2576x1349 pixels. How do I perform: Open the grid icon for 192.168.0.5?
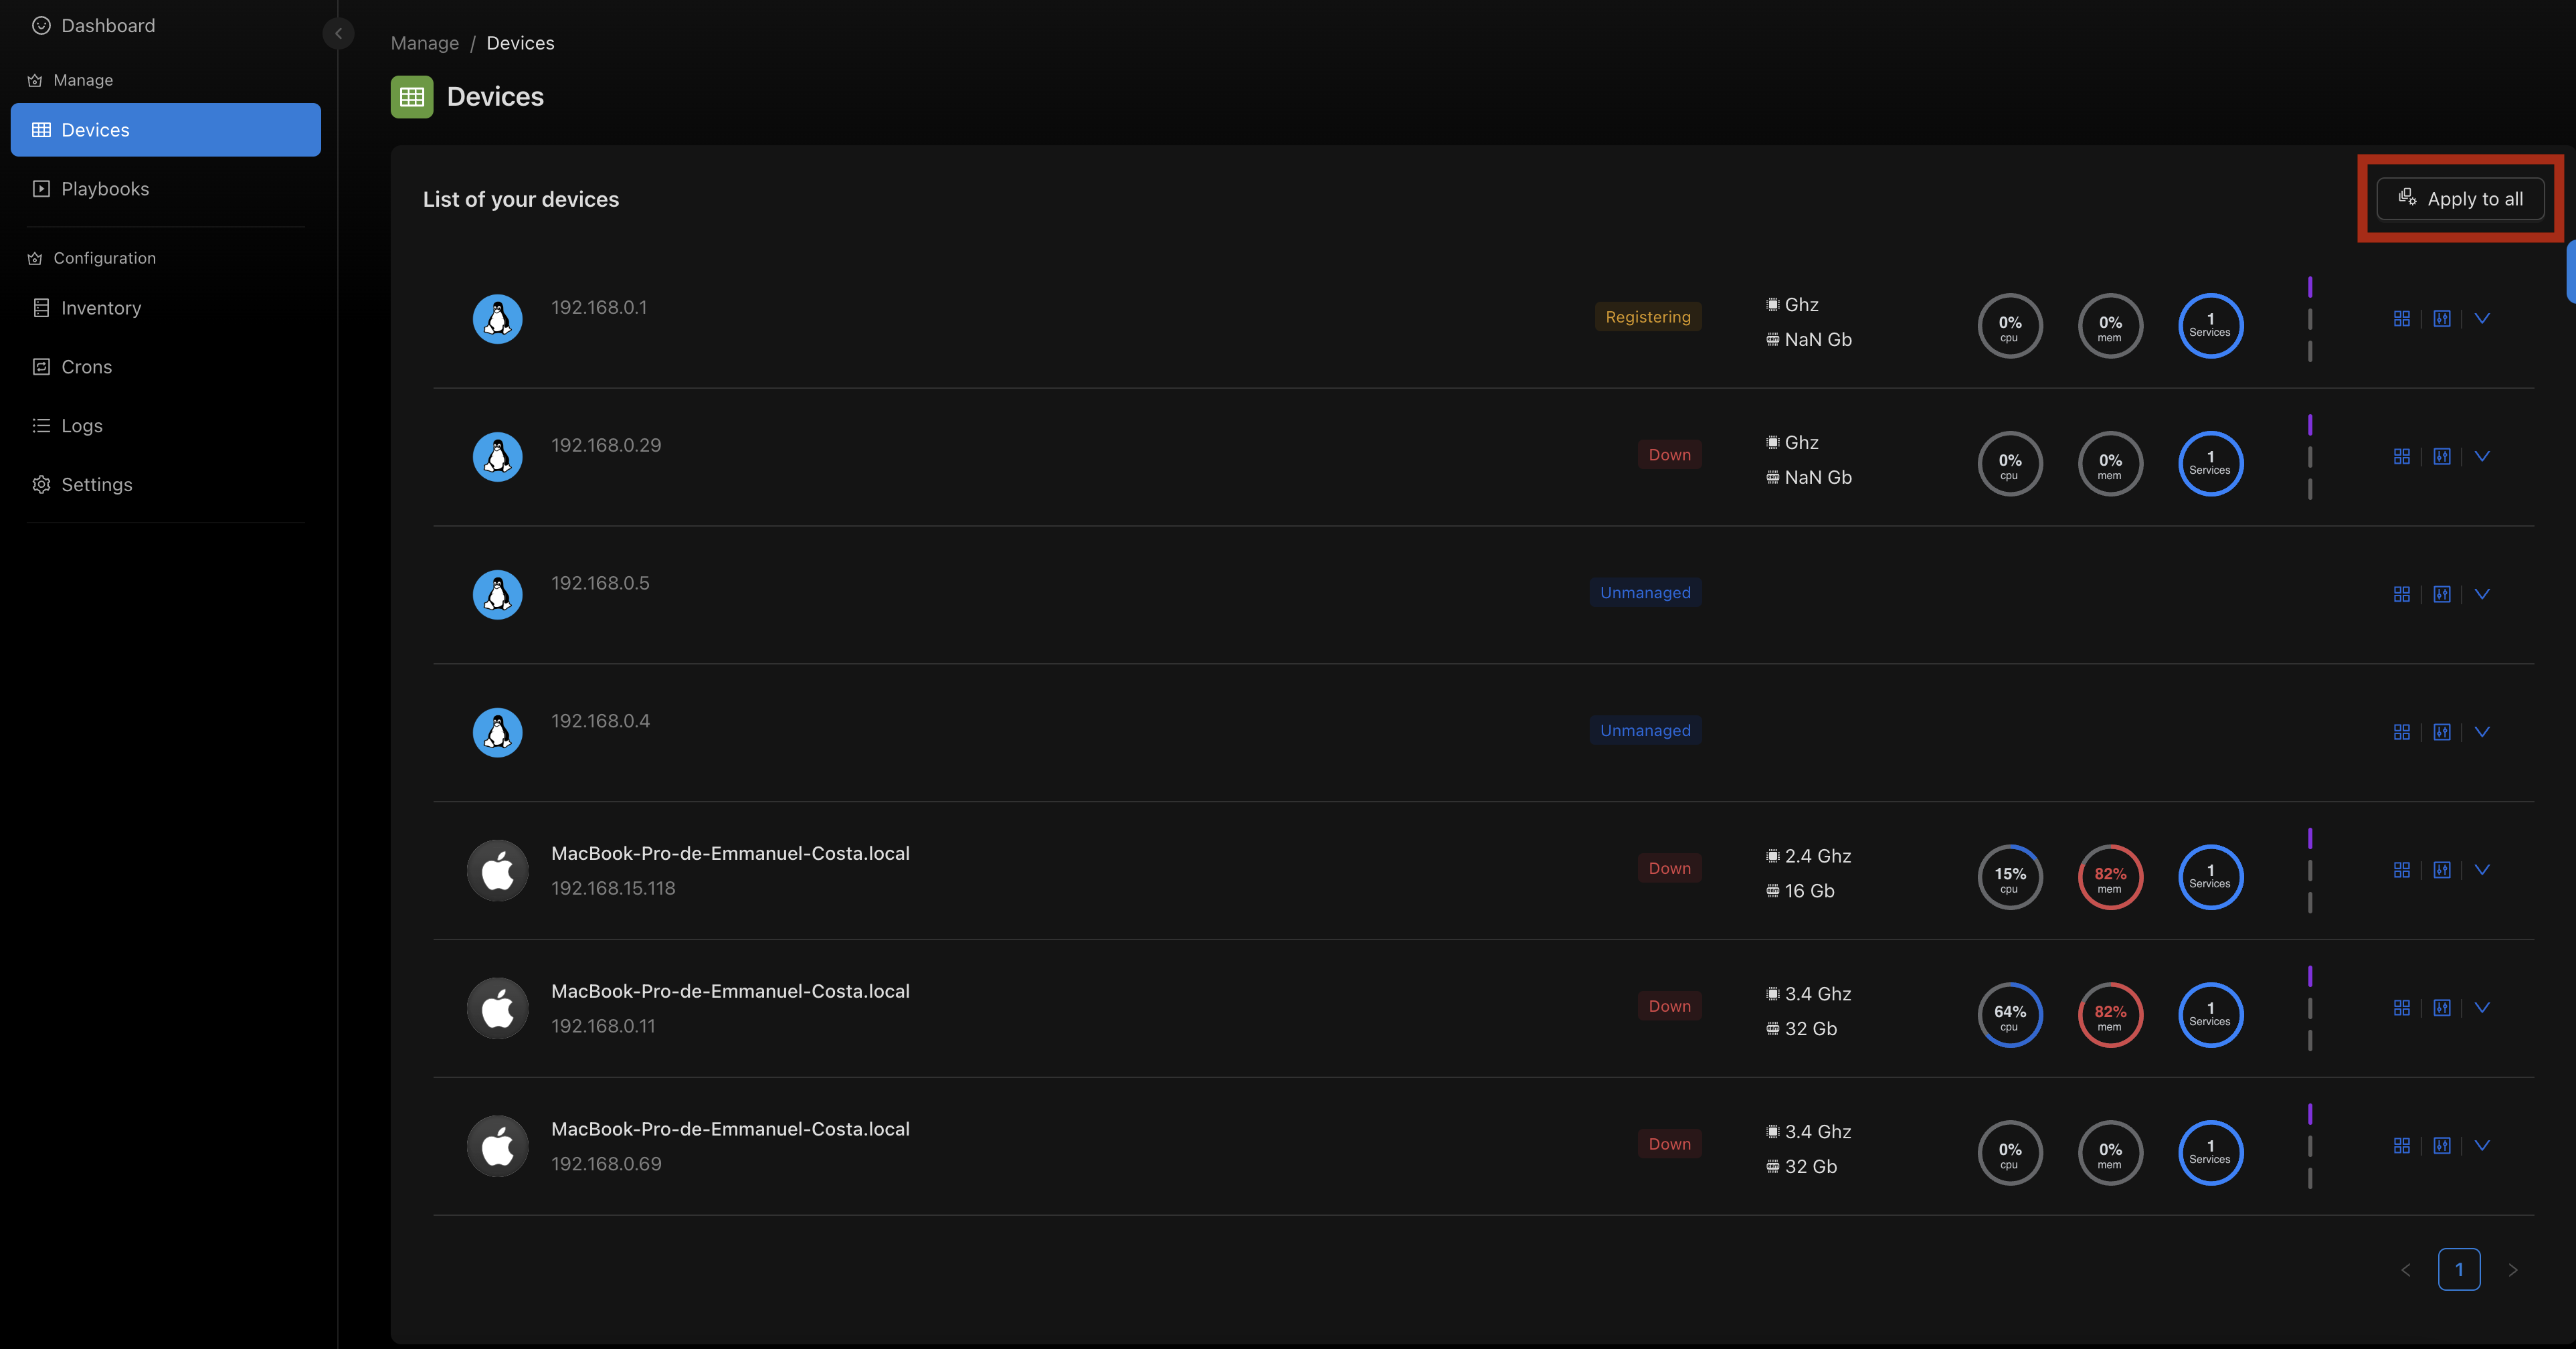(x=2402, y=595)
